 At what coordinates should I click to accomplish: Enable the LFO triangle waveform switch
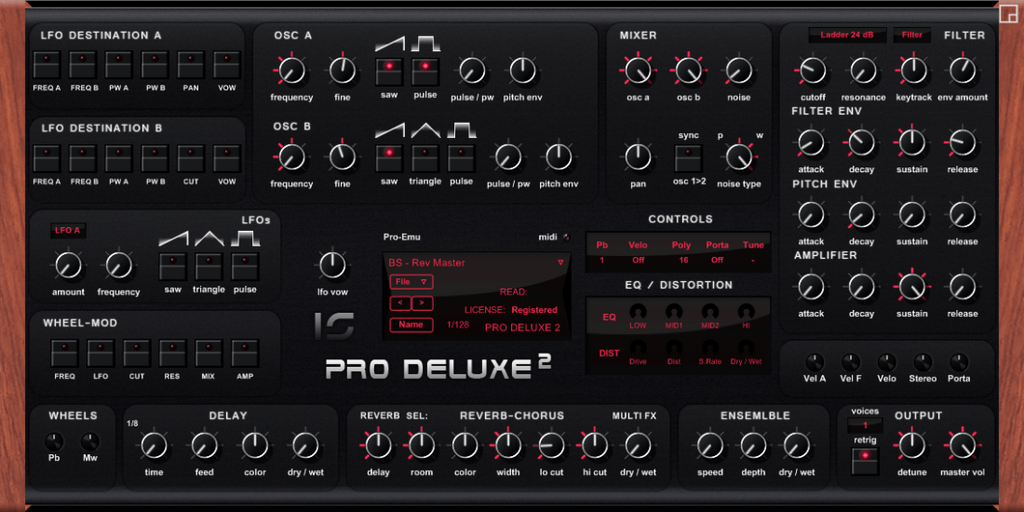click(209, 266)
